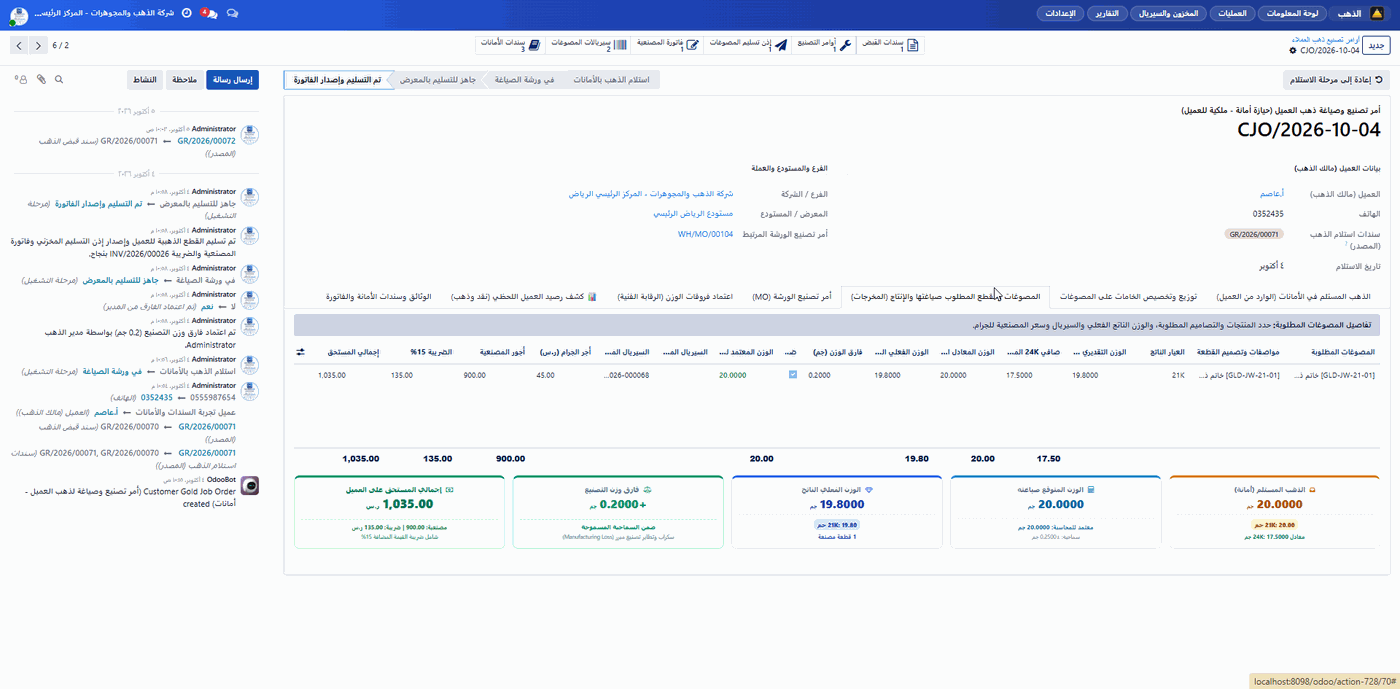1400x689 pixels.
Task: Open the activities clock icon
Action: (186, 13)
